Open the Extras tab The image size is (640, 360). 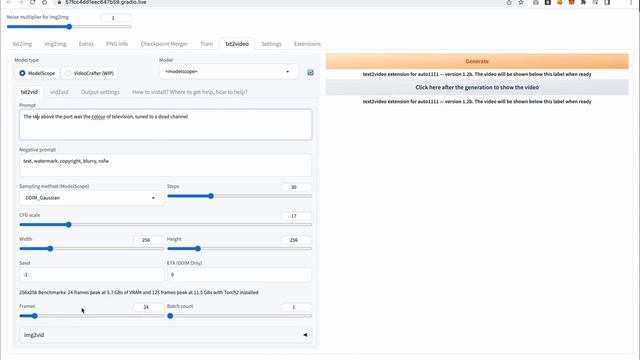(86, 44)
